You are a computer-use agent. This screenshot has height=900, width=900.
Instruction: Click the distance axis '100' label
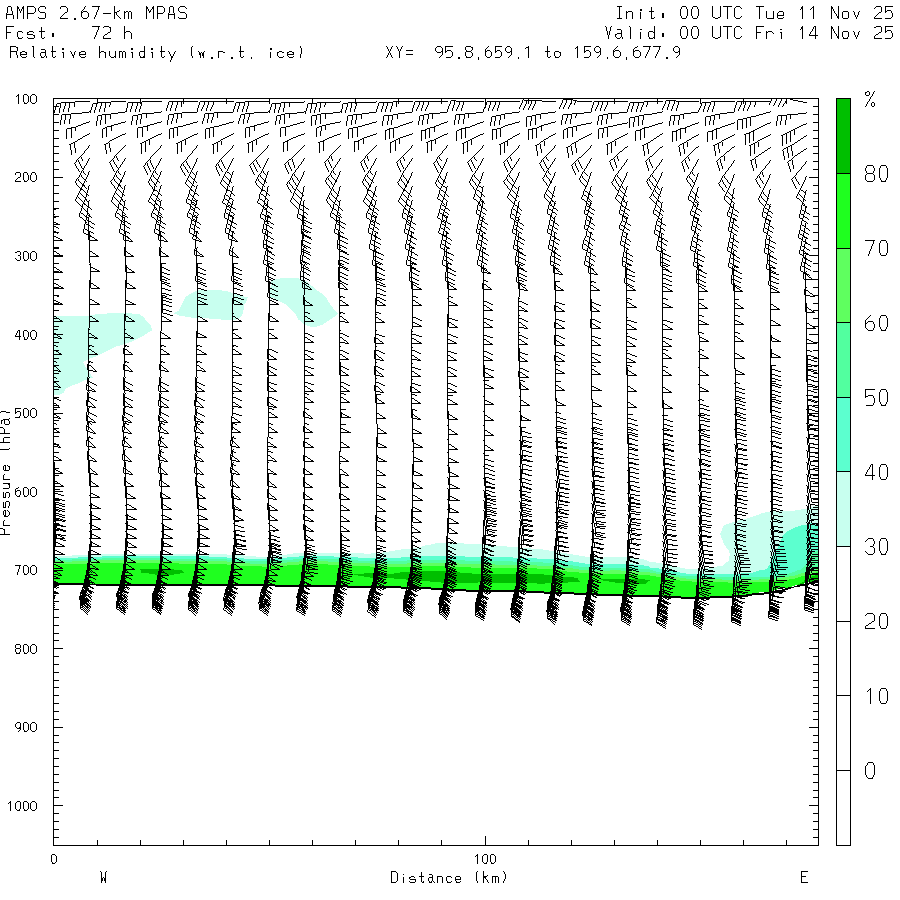click(x=485, y=859)
